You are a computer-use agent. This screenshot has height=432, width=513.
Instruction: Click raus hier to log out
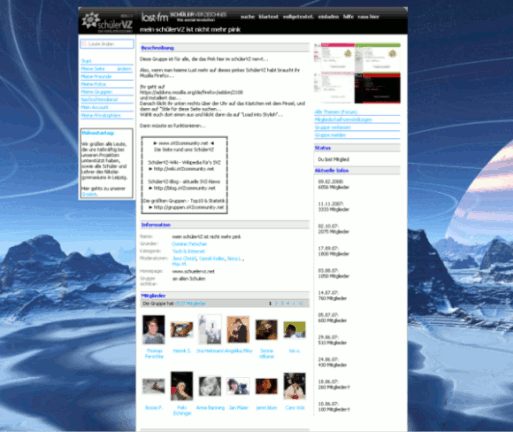pos(368,17)
